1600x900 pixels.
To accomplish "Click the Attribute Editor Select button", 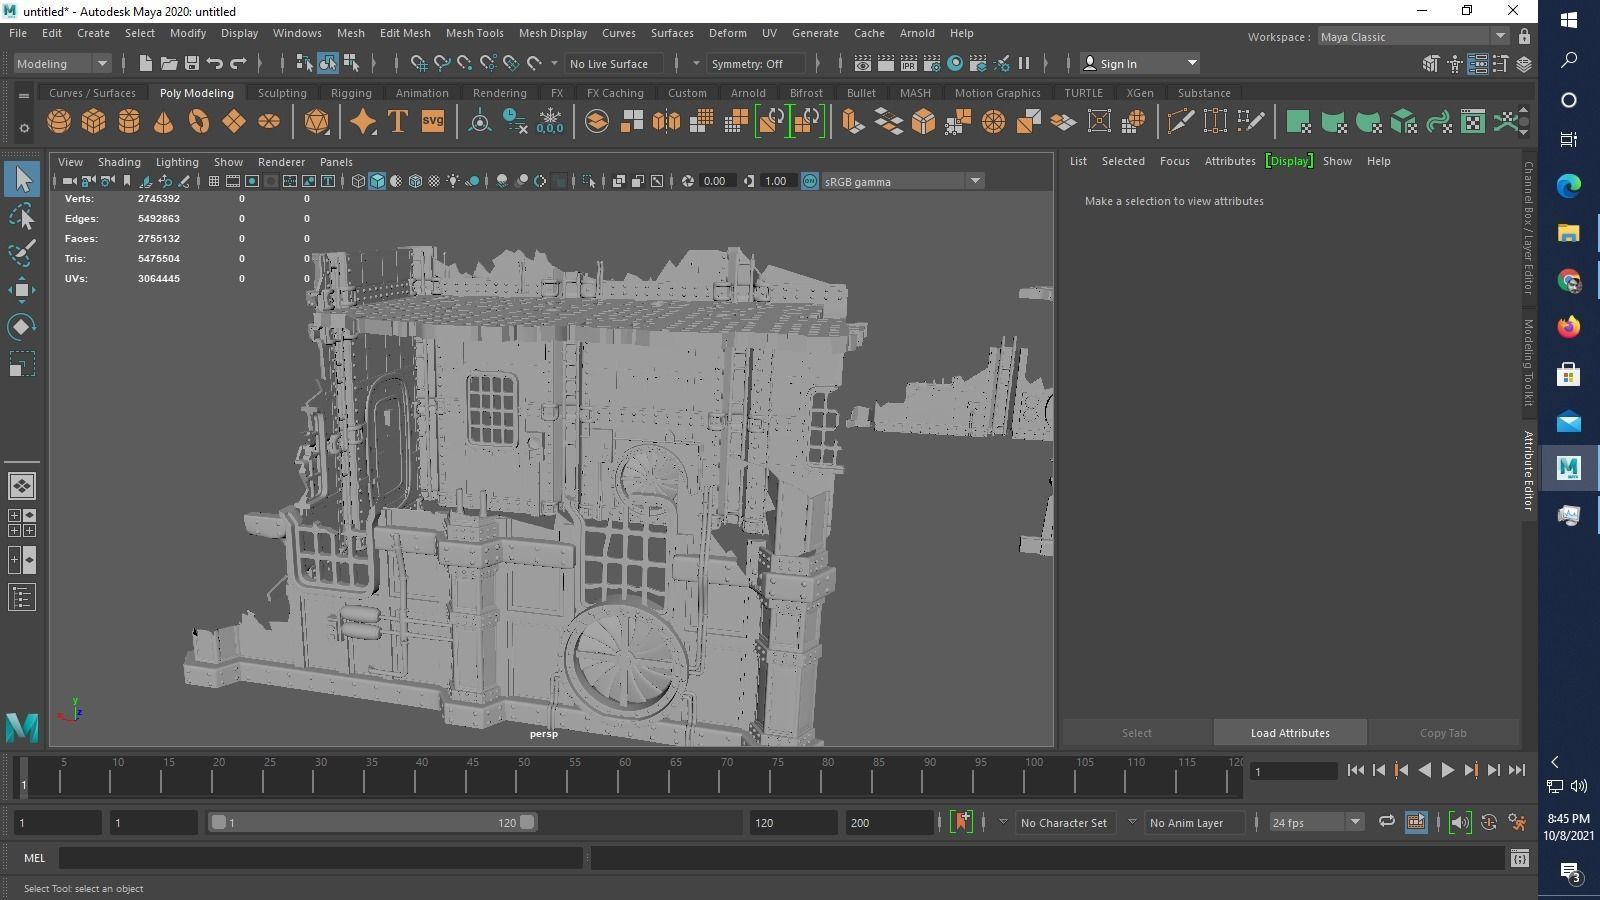I will click(1136, 733).
